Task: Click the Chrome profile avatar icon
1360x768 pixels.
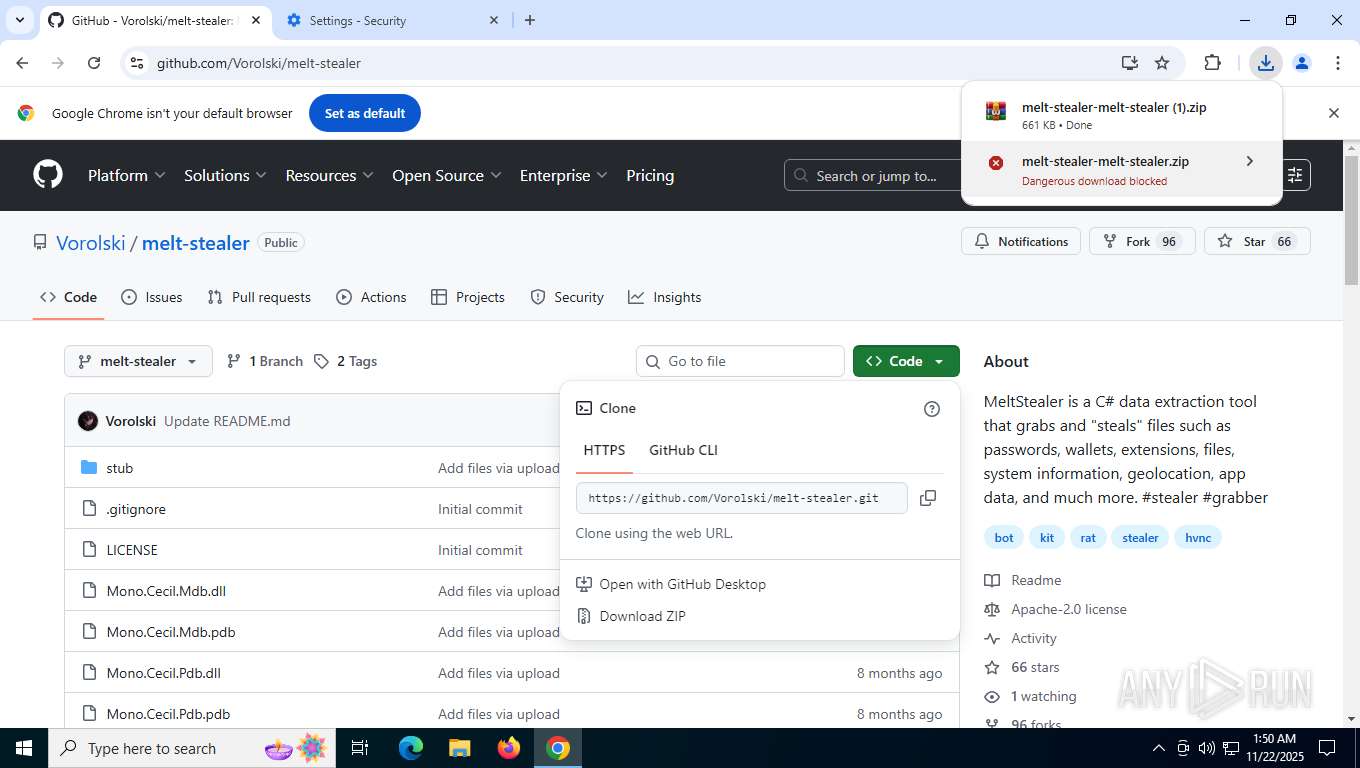Action: [x=1302, y=63]
